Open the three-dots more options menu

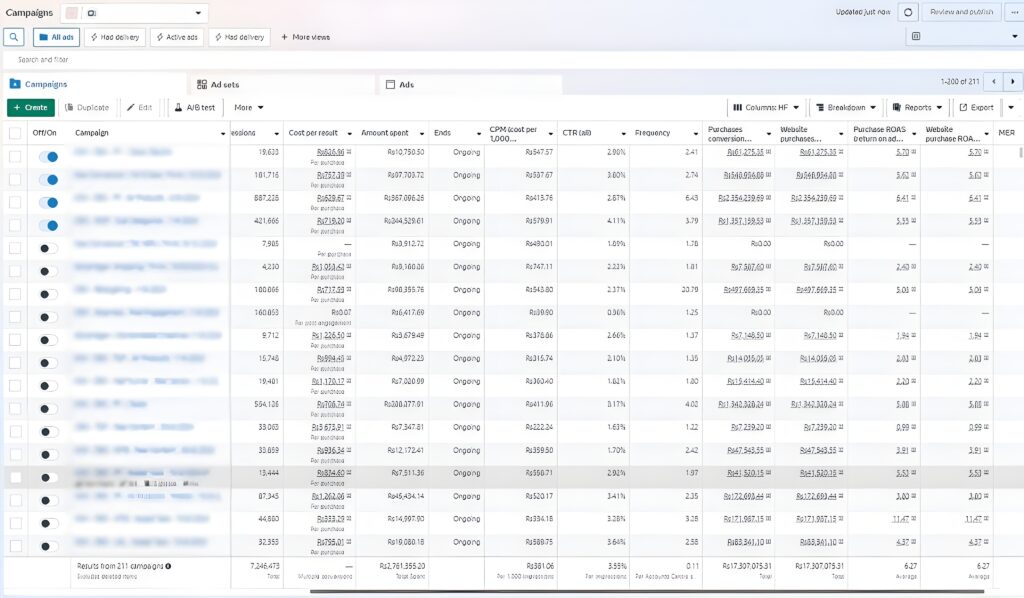(1014, 12)
